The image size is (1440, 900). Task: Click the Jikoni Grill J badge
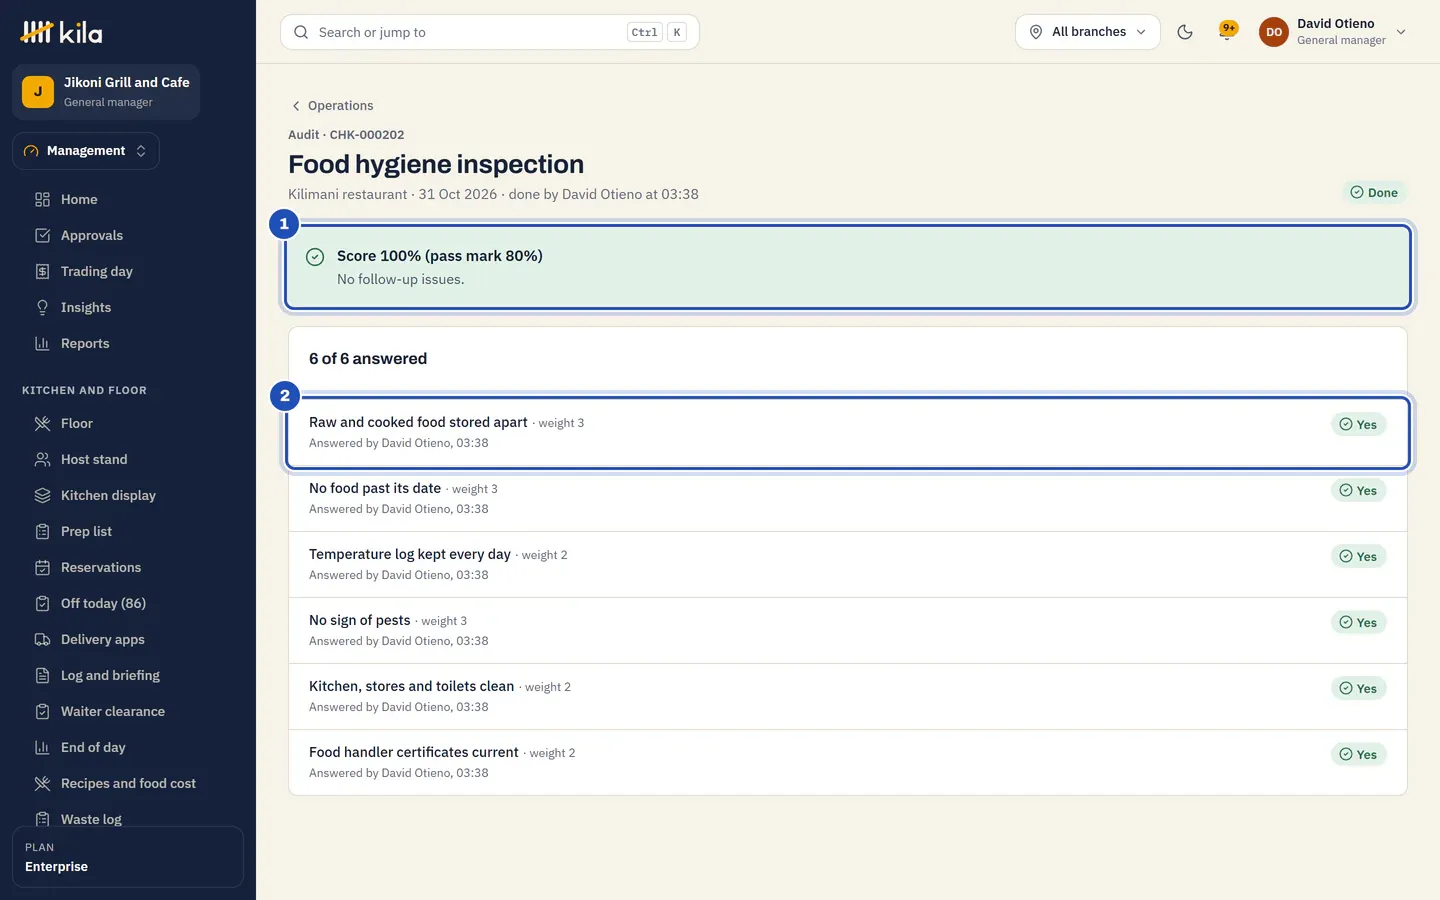point(38,91)
